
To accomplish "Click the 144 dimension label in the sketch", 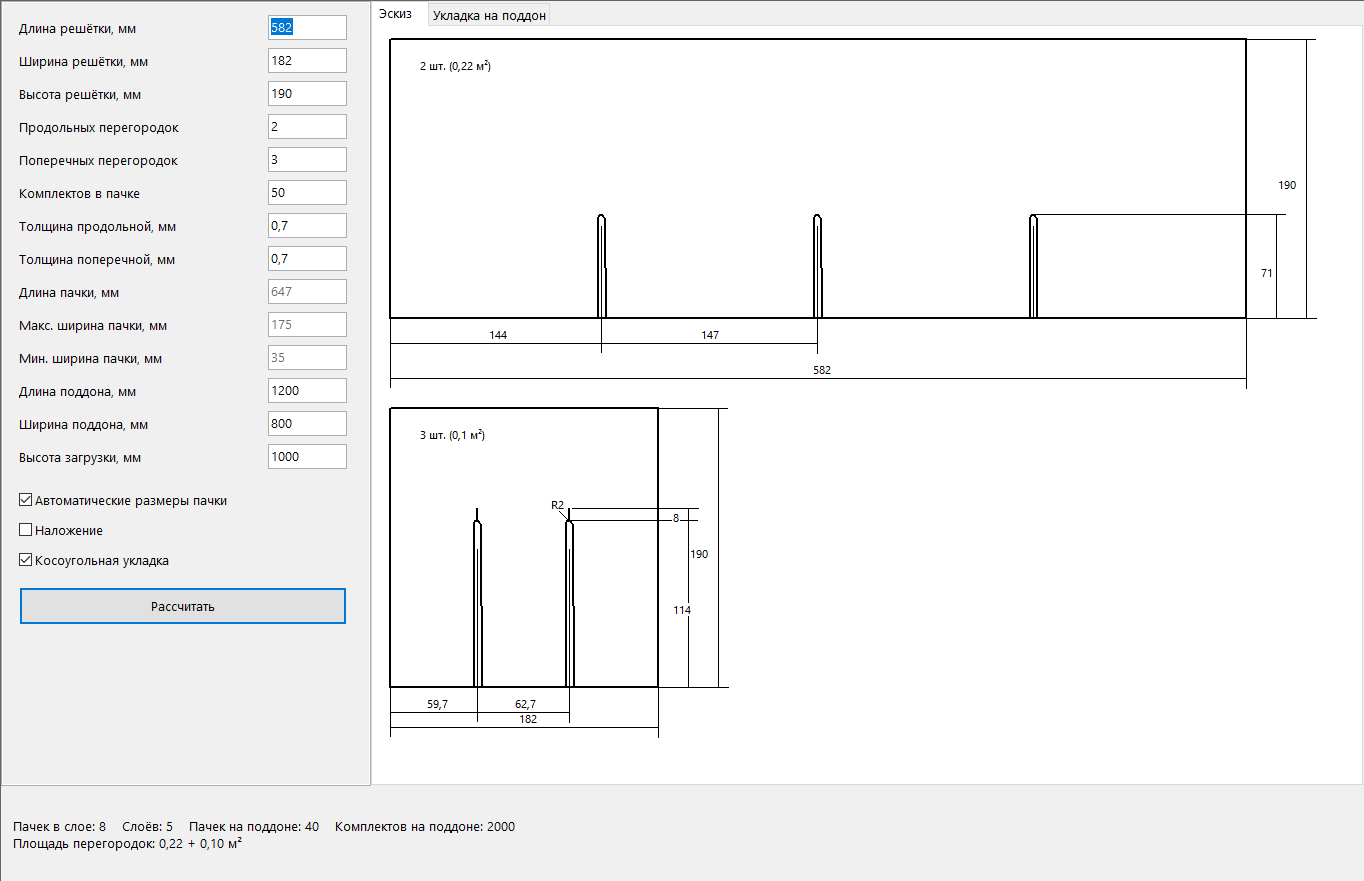I will [498, 335].
